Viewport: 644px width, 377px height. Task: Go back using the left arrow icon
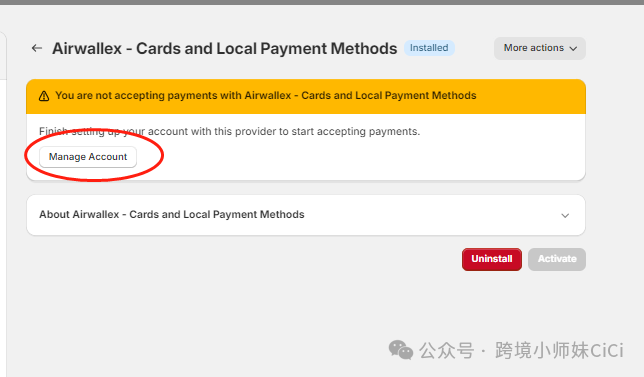37,48
